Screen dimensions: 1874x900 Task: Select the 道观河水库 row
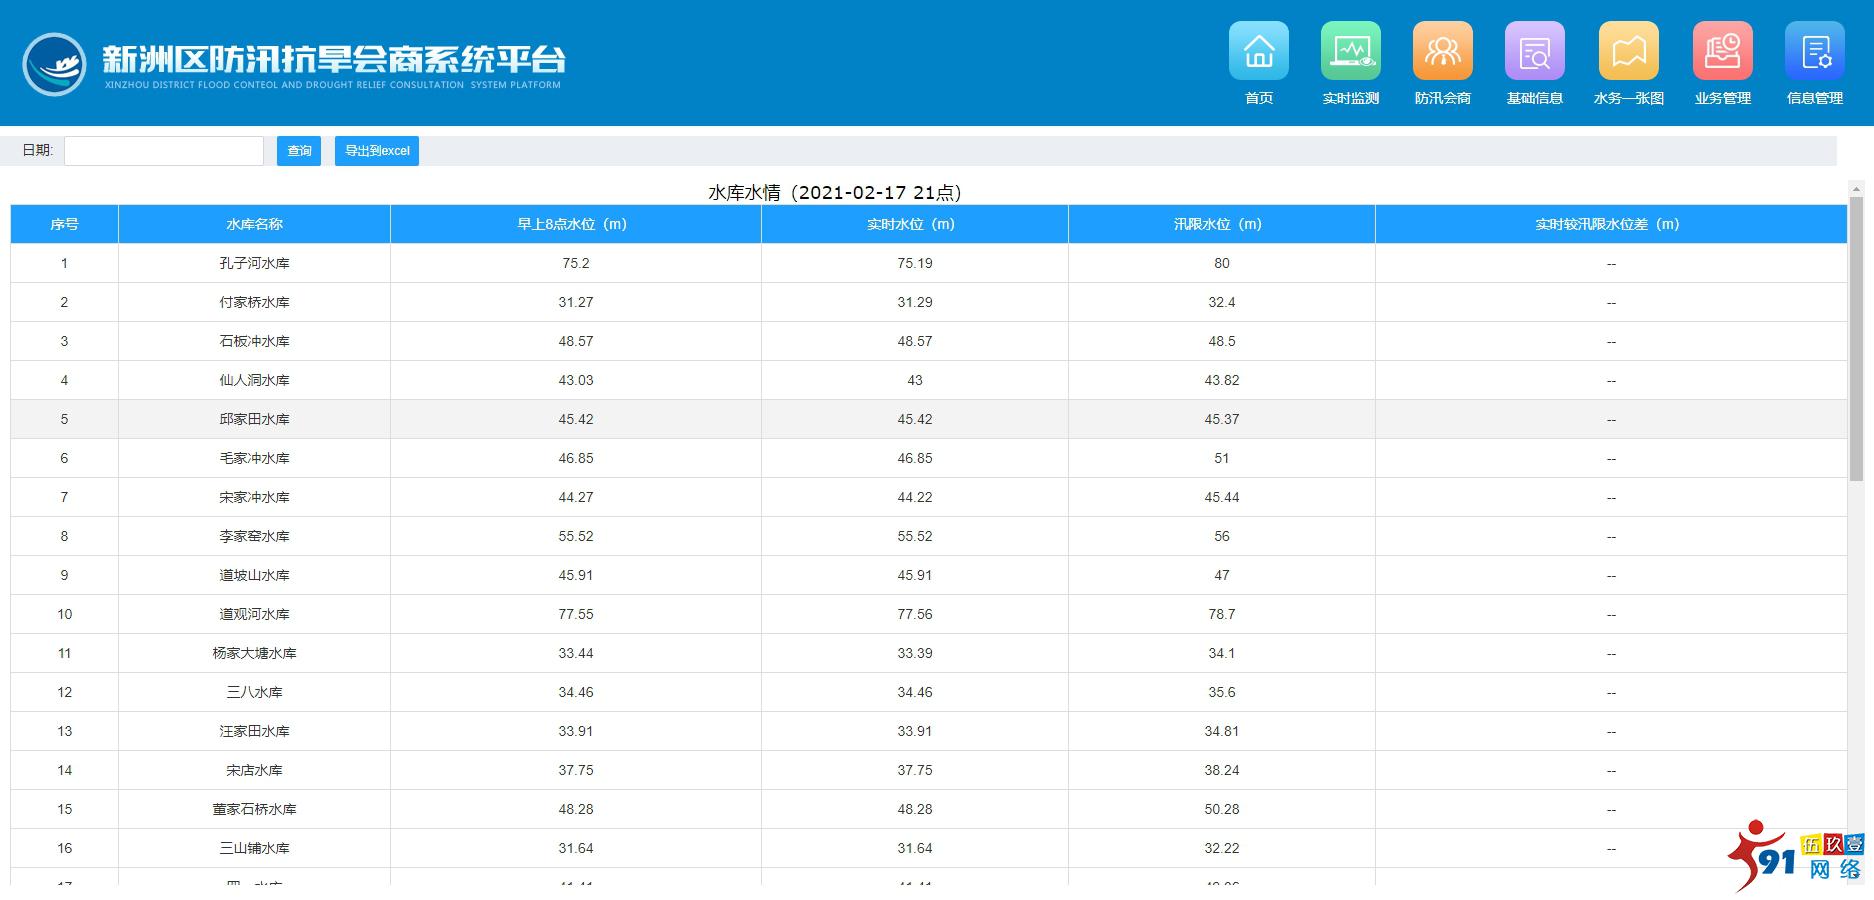[254, 614]
